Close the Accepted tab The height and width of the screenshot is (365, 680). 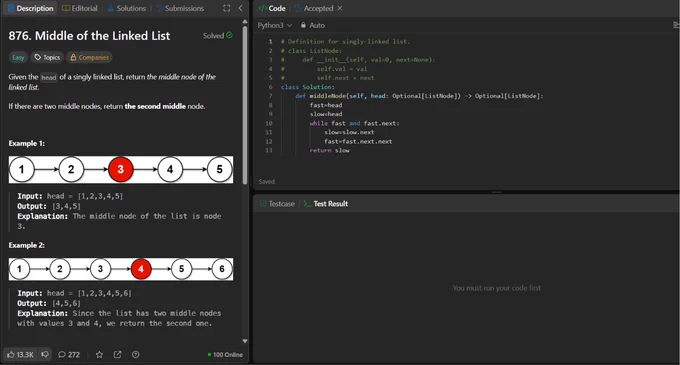tap(340, 8)
